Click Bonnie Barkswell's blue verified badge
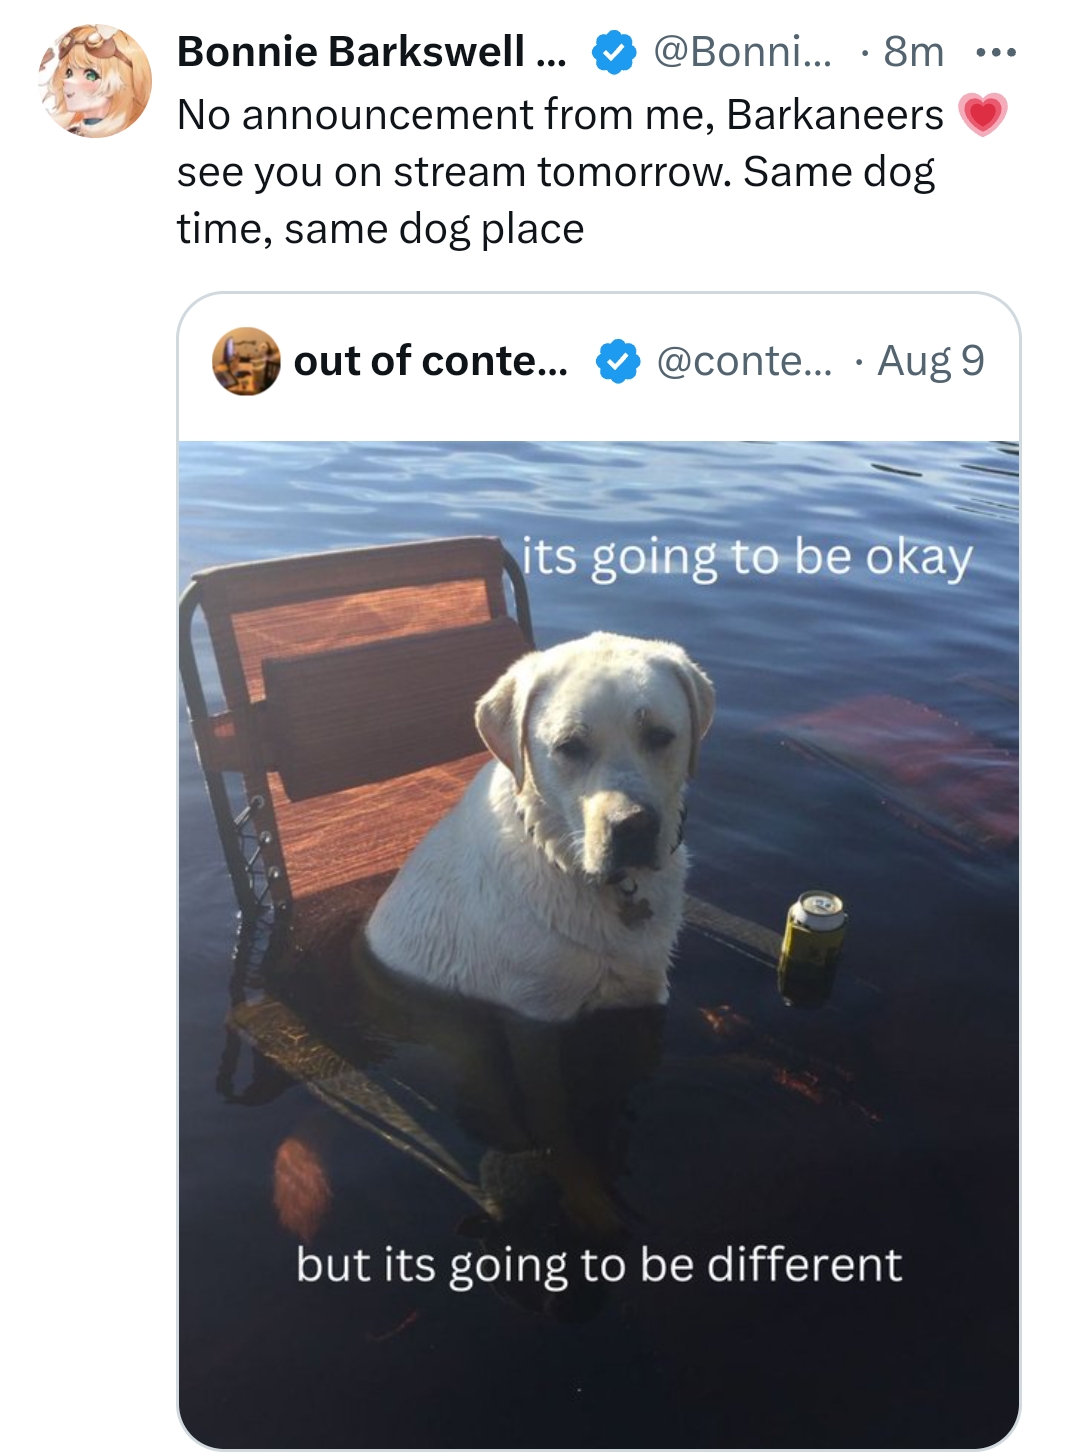This screenshot has width=1070, height=1453. tap(613, 52)
